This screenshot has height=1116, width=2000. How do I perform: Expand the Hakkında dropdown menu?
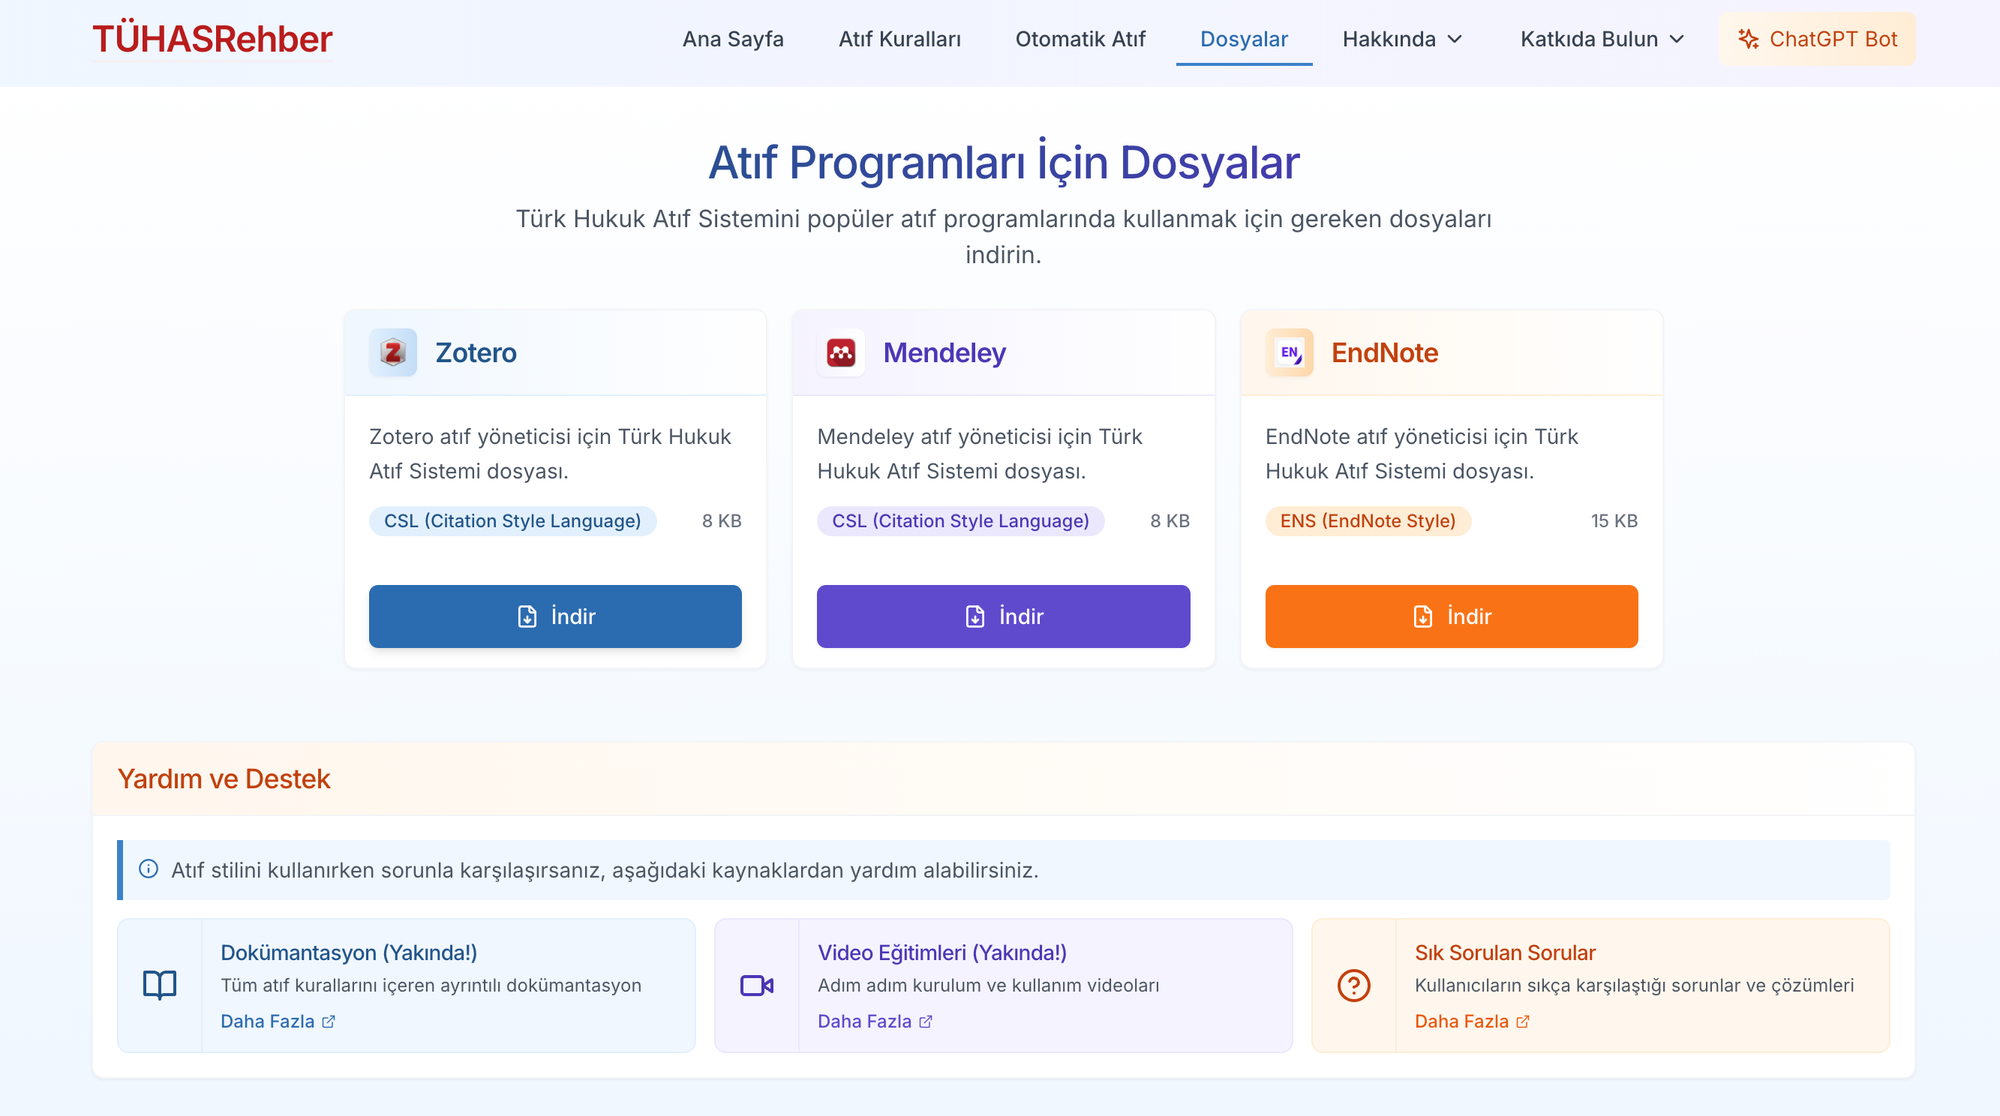[1402, 39]
